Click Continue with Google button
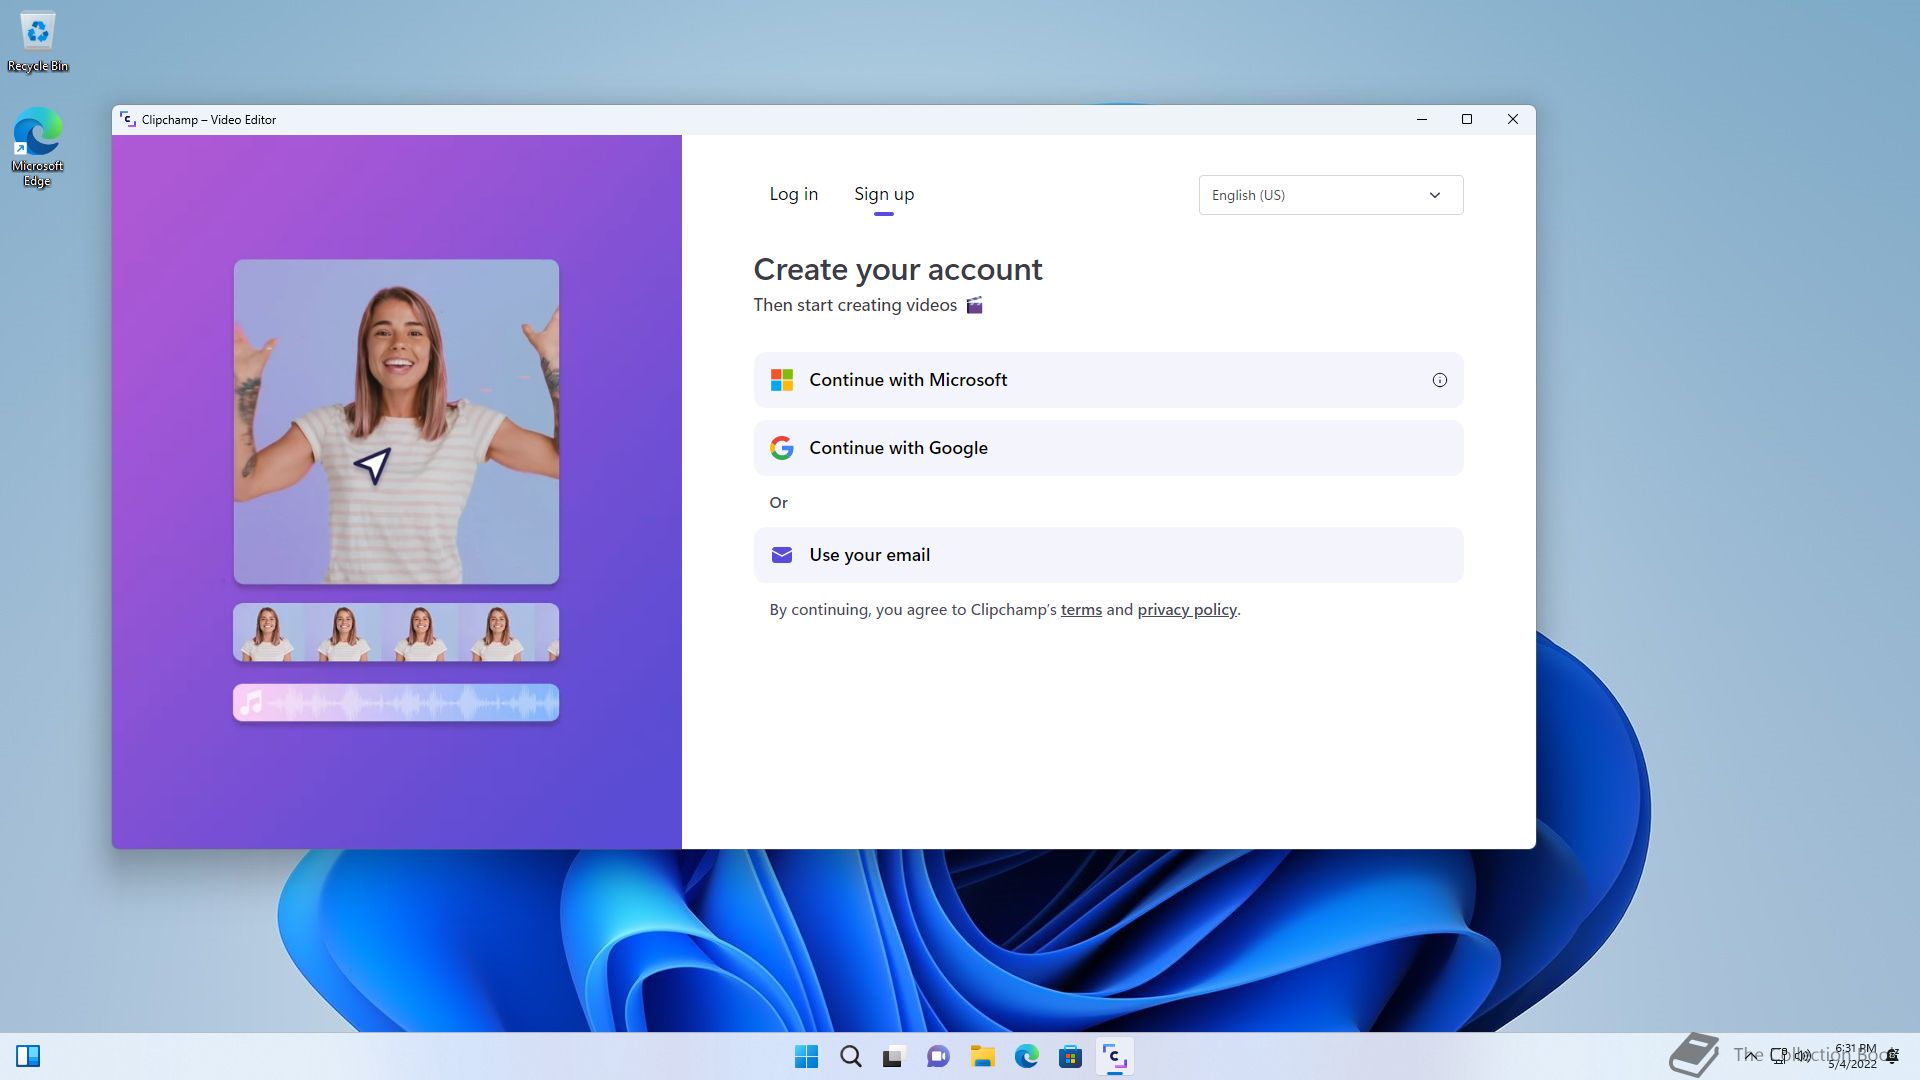Viewport: 1920px width, 1080px height. pos(1108,448)
